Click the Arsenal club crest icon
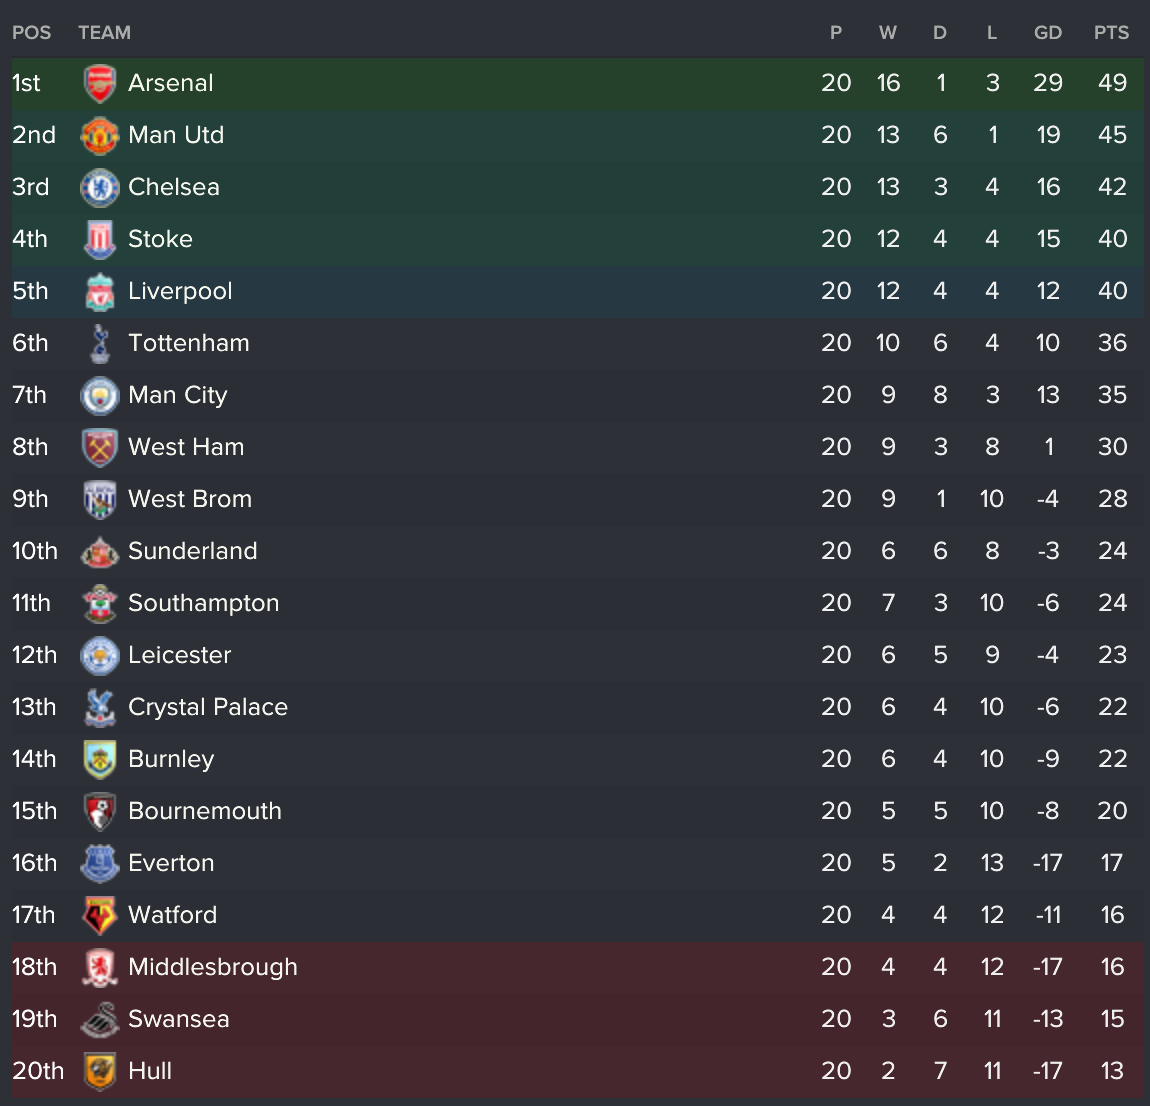Screen dimensions: 1150x1106 (99, 84)
